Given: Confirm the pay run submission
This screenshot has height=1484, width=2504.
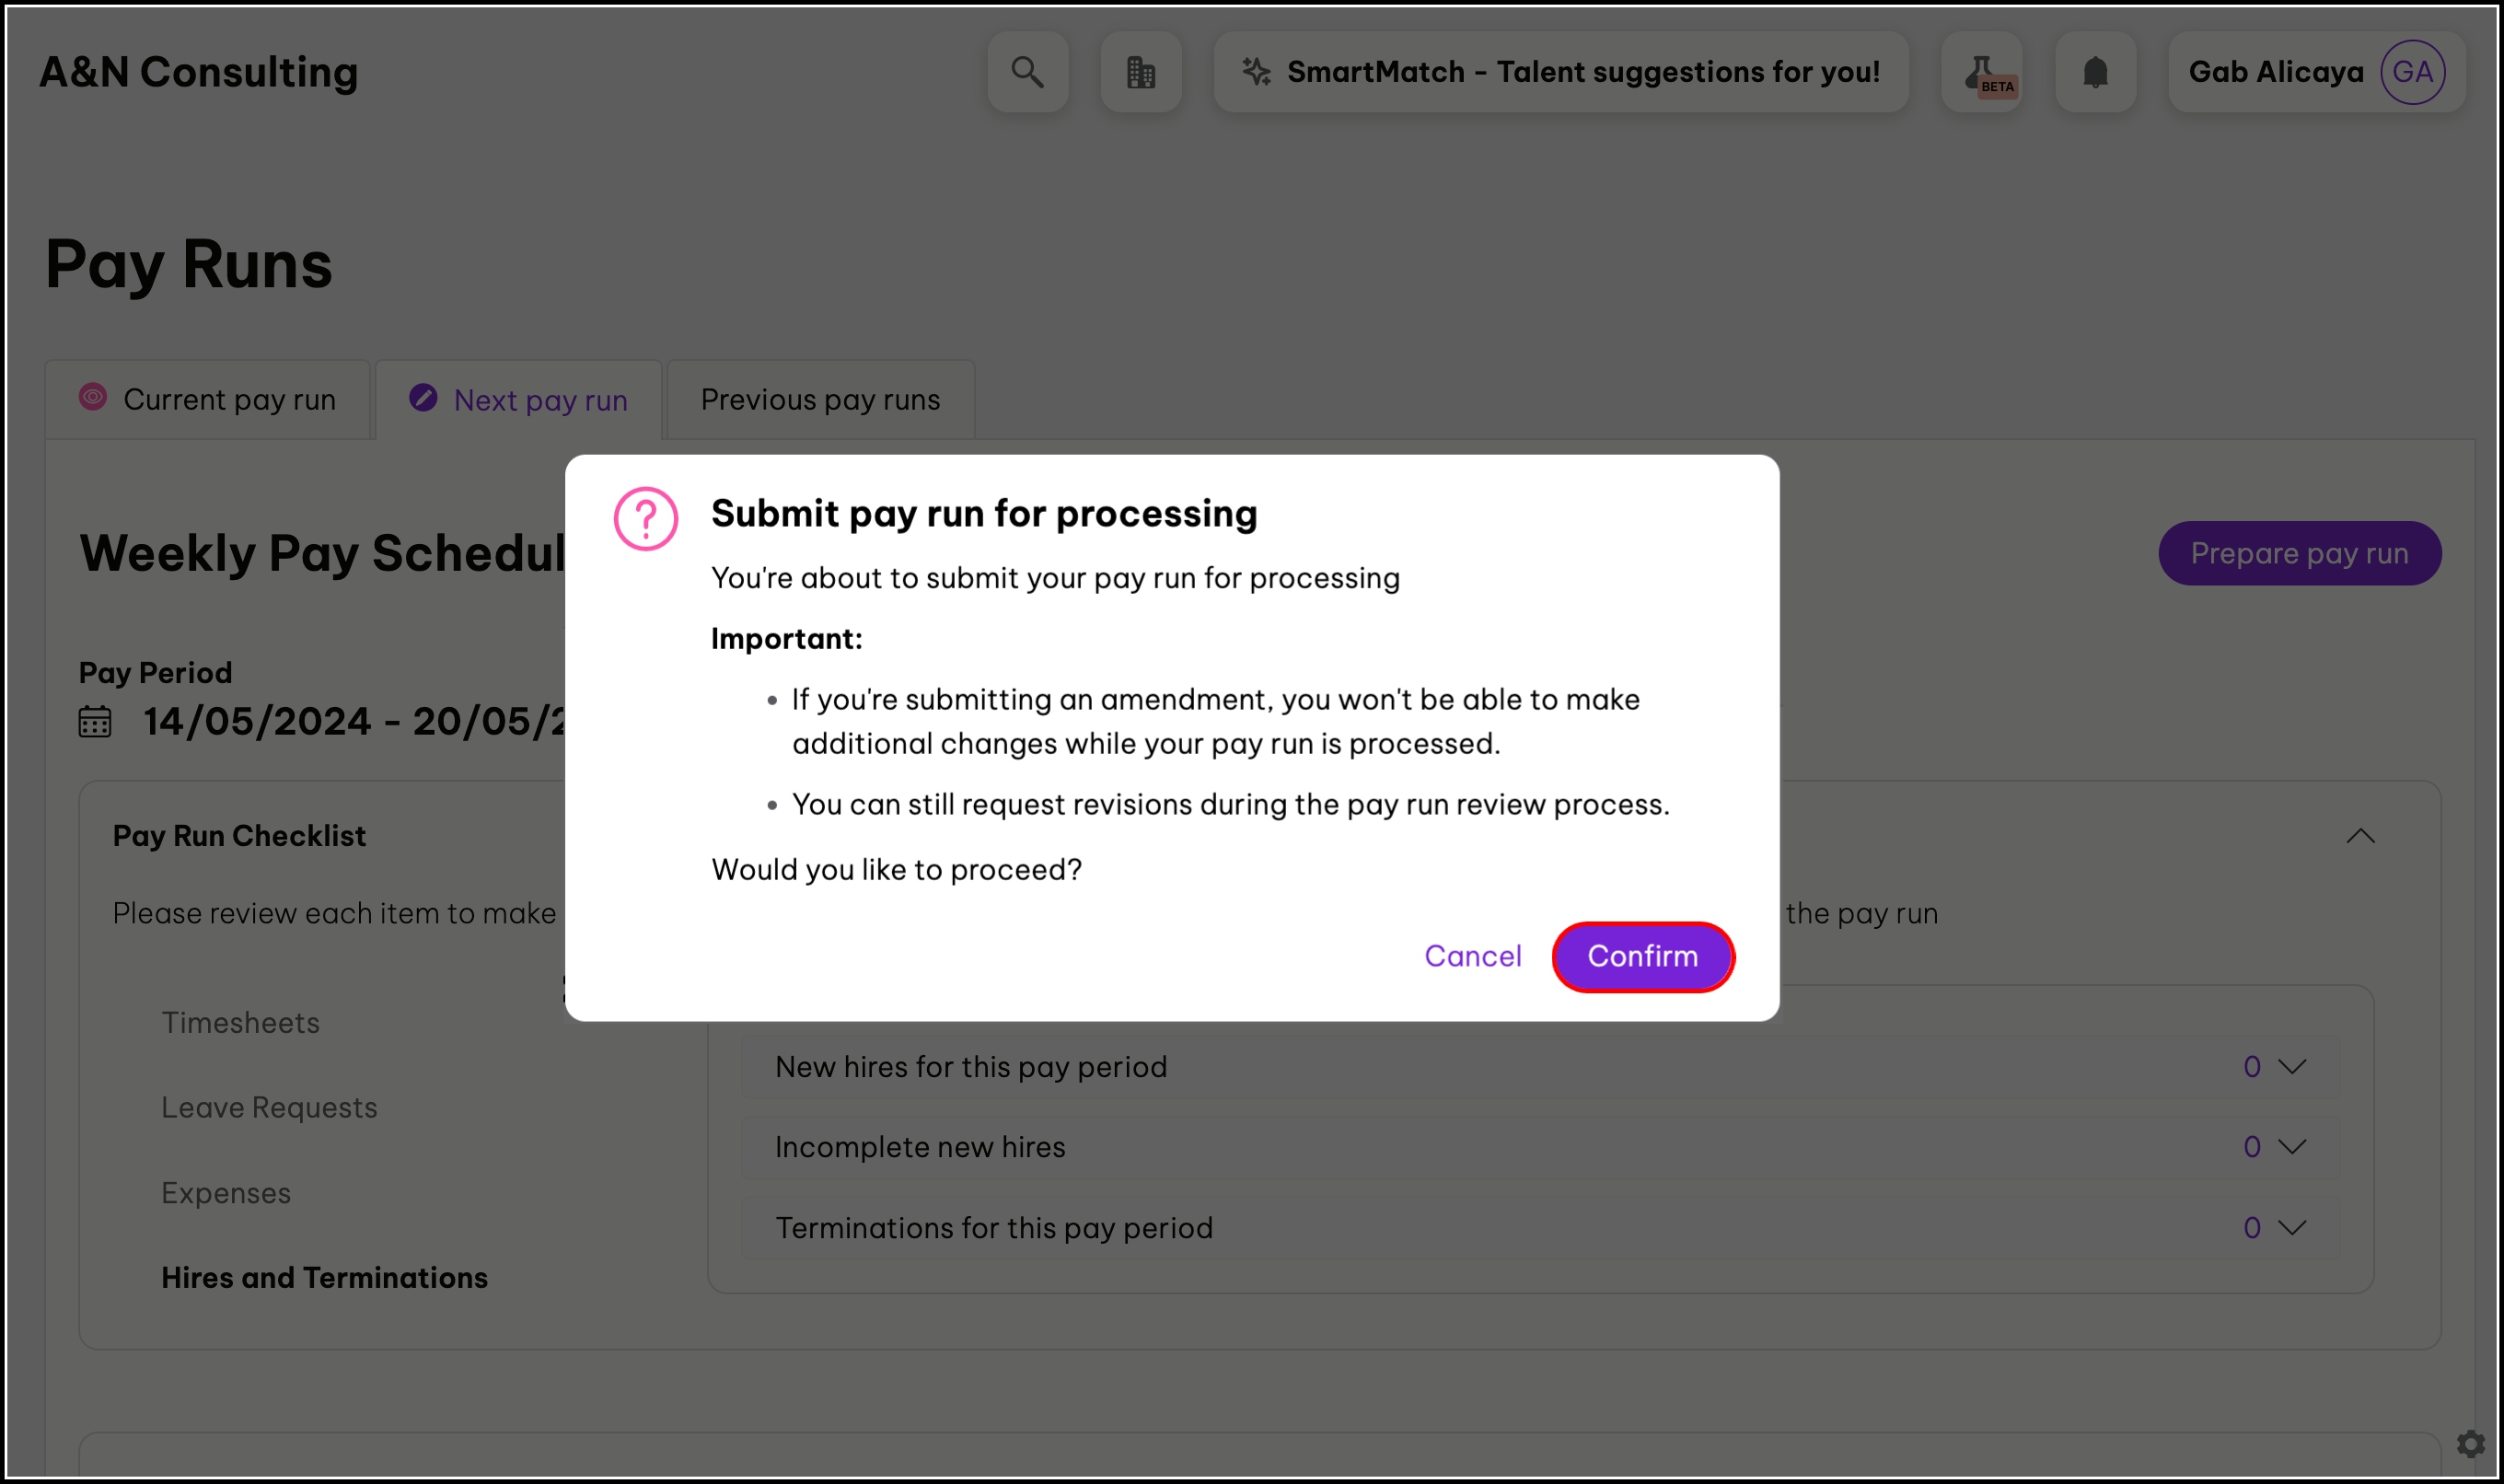Looking at the screenshot, I should [x=1642, y=957].
